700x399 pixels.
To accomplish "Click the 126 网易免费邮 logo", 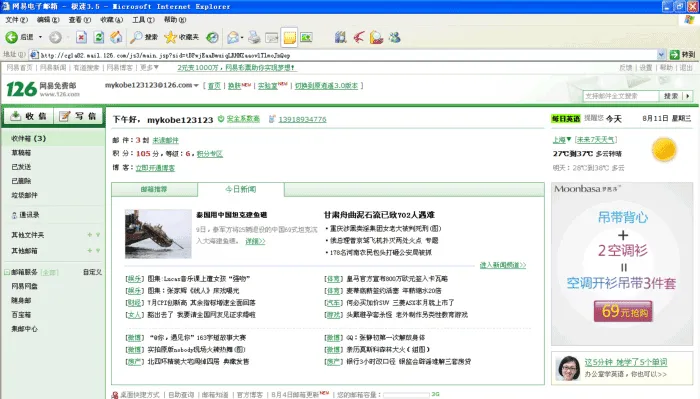I will [x=43, y=89].
